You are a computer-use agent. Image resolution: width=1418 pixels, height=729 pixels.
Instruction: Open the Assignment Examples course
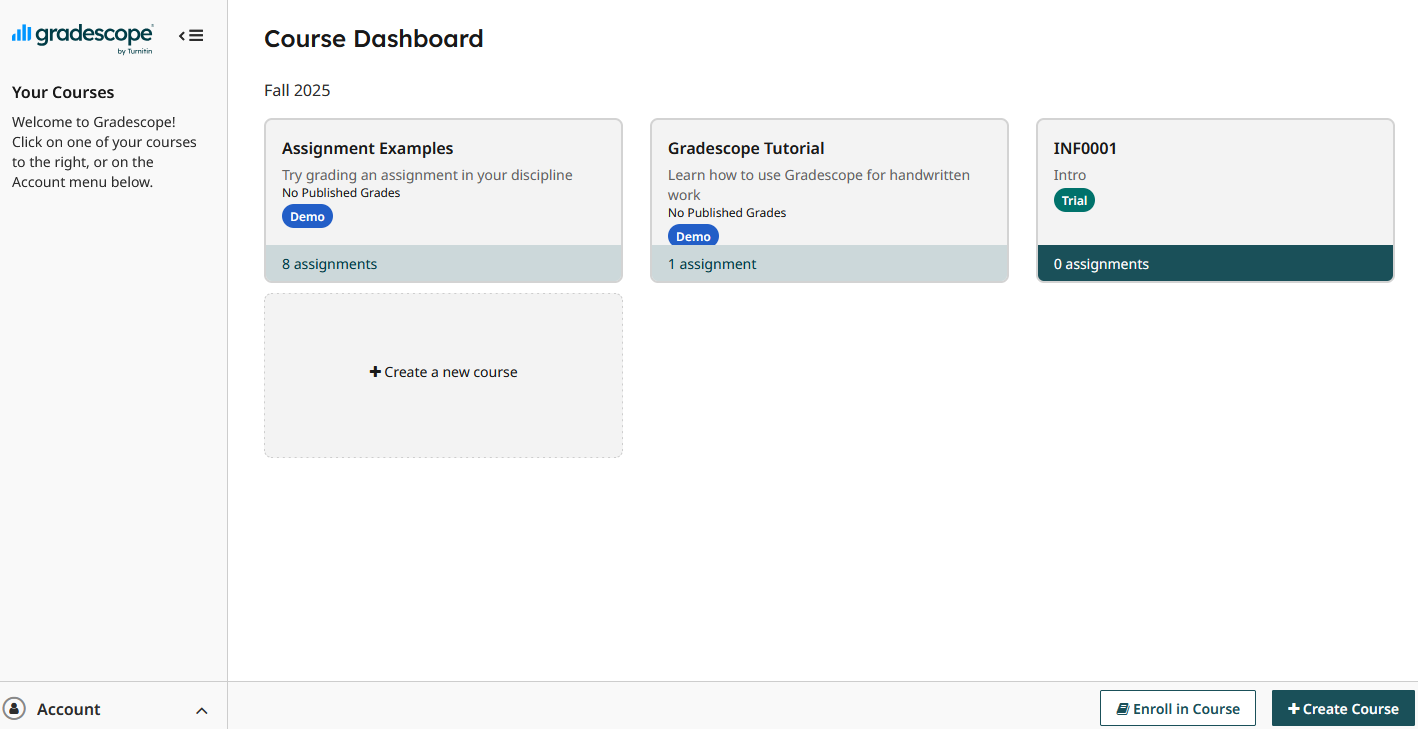[x=368, y=149]
